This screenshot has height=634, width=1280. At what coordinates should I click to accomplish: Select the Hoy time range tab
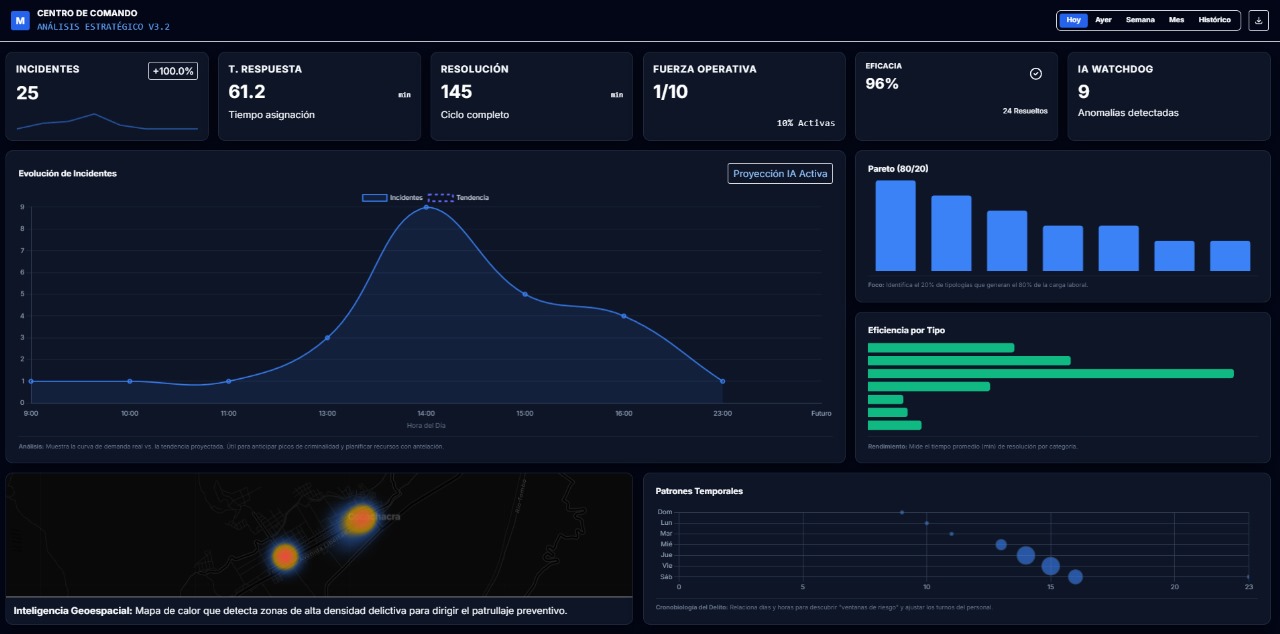(x=1074, y=20)
